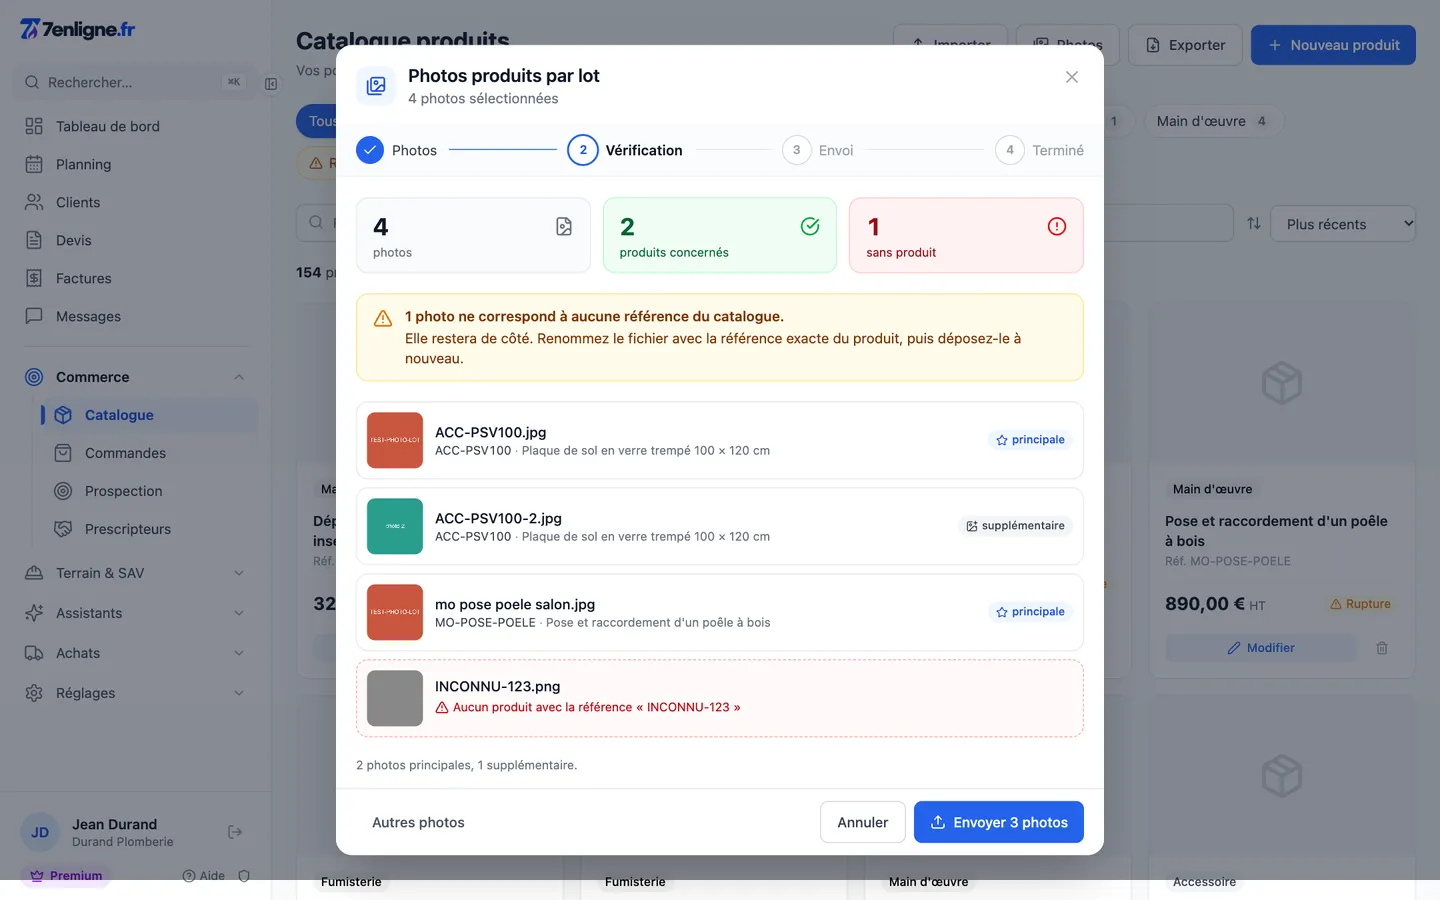Click the 2 produits concernés card

720,235
